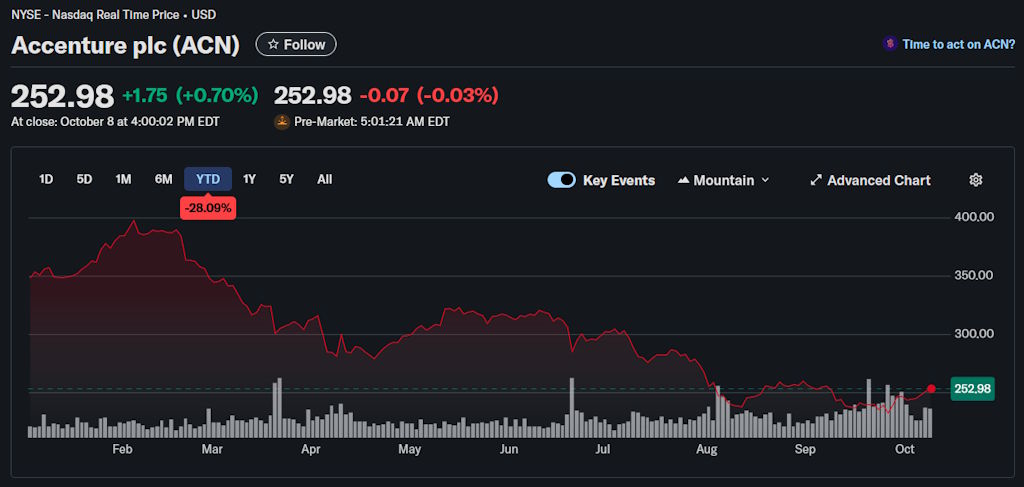Viewport: 1024px width, 487px height.
Task: Click the -28.09% YTD change badge
Action: tap(208, 208)
